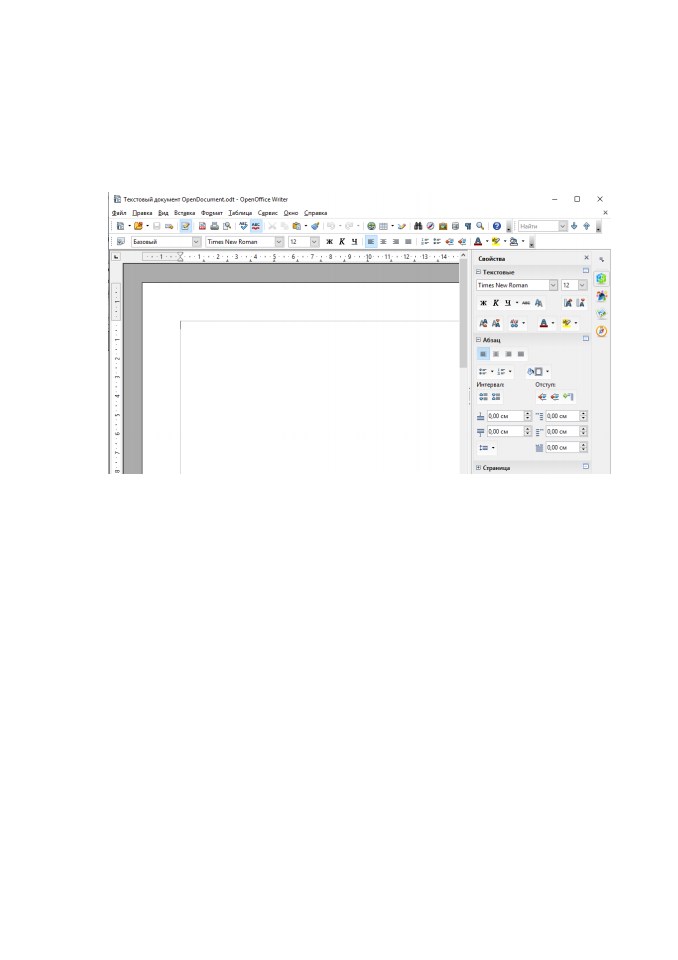This screenshot has width=678, height=960.
Task: Open Page Preview from the toolbar
Action: pyautogui.click(x=227, y=227)
